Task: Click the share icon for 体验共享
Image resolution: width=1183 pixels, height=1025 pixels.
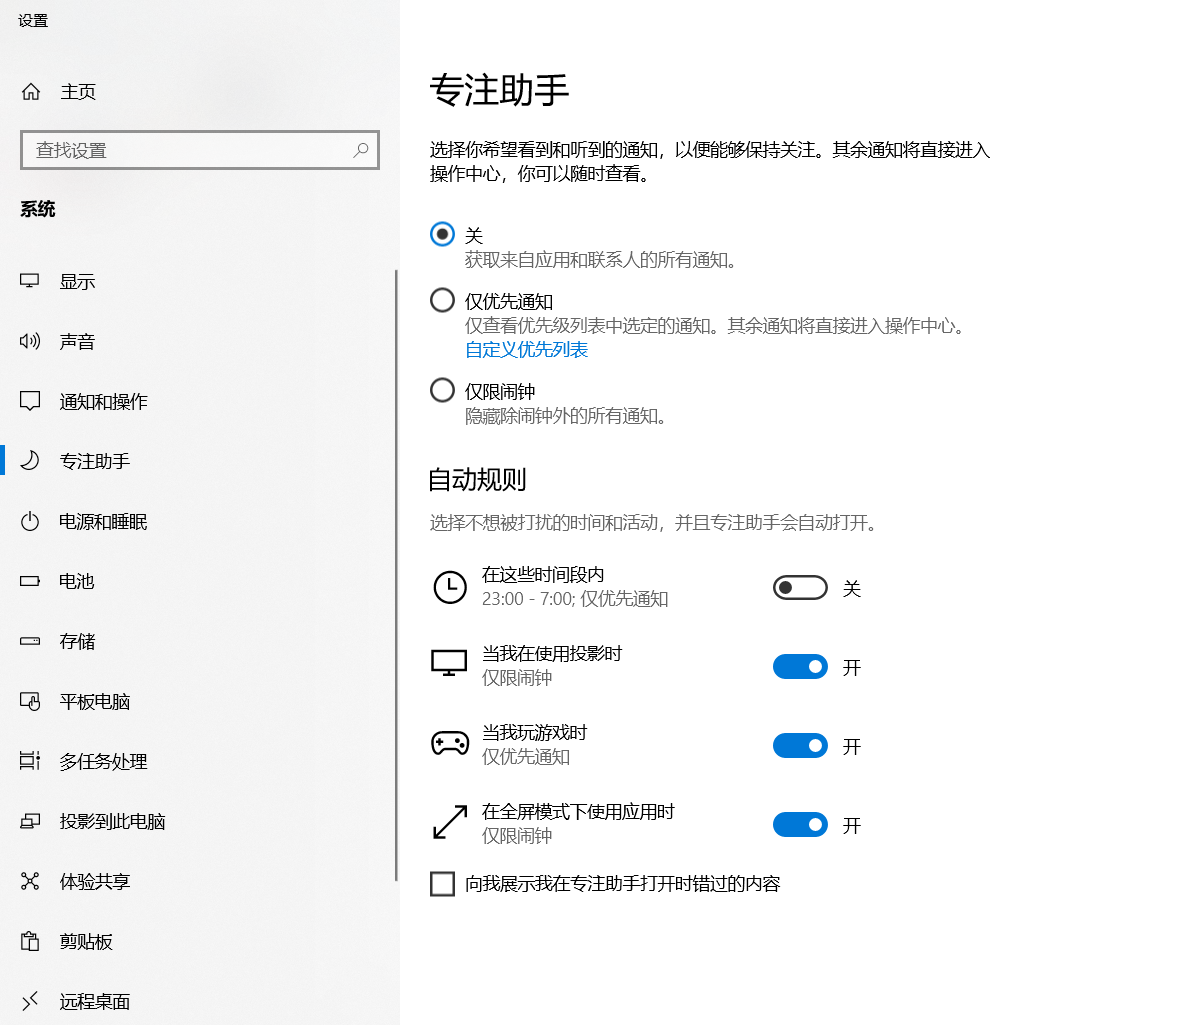Action: click(x=29, y=881)
